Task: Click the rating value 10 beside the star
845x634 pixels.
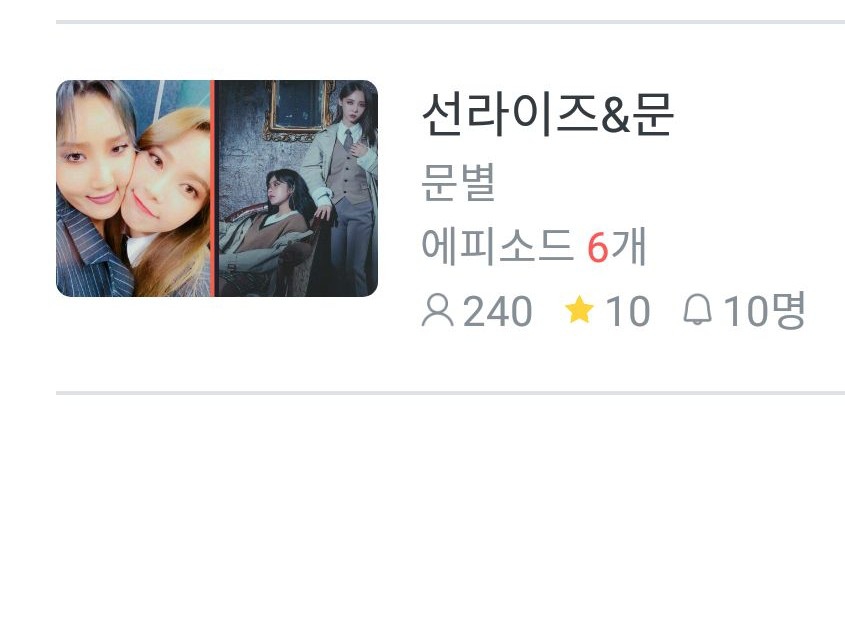Action: tap(628, 311)
